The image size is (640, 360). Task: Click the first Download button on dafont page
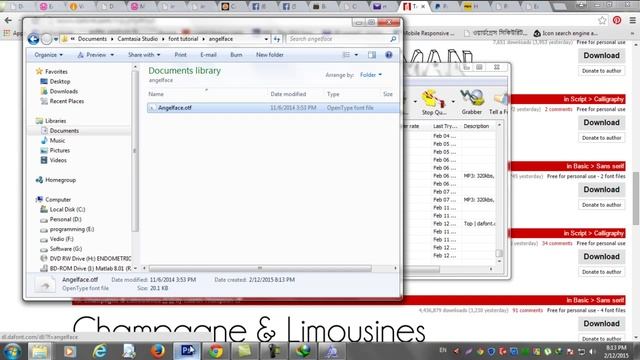(x=601, y=56)
